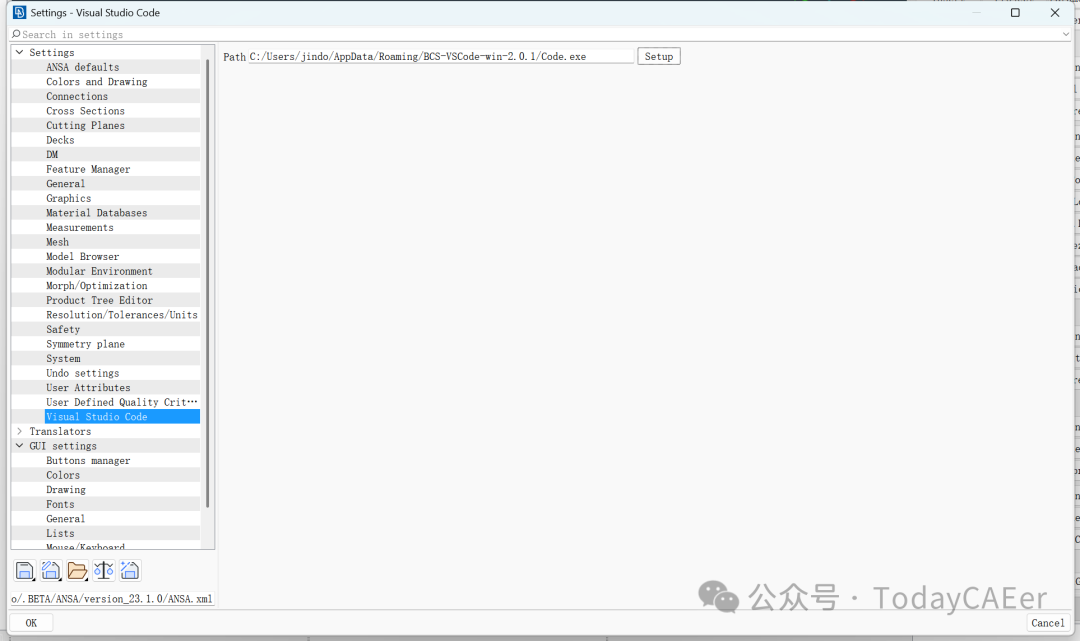1080x641 pixels.
Task: Open Model Browser settings
Action: (83, 257)
